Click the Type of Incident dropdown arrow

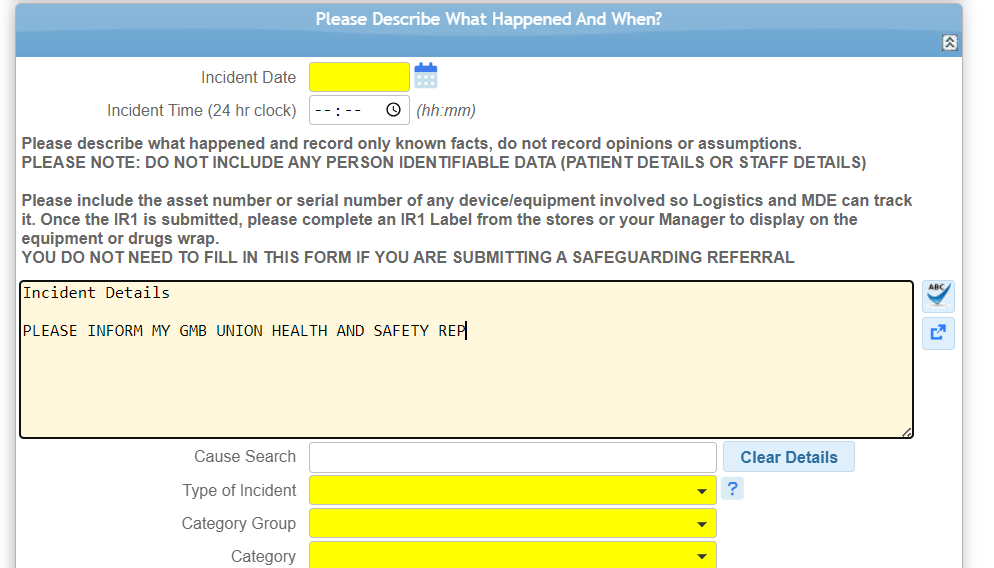[x=702, y=491]
